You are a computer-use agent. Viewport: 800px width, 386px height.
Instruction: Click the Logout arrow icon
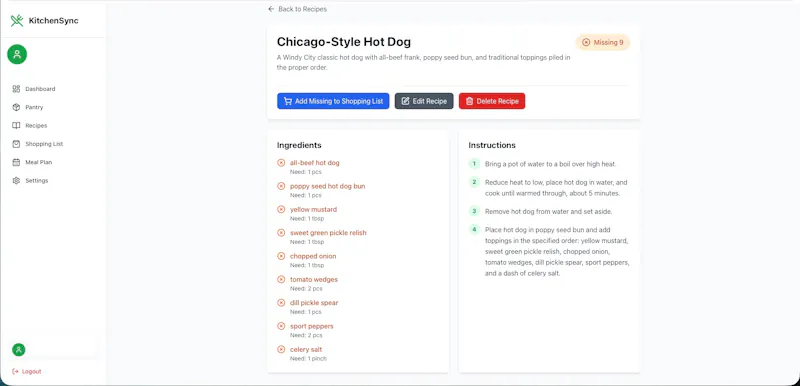tap(15, 371)
